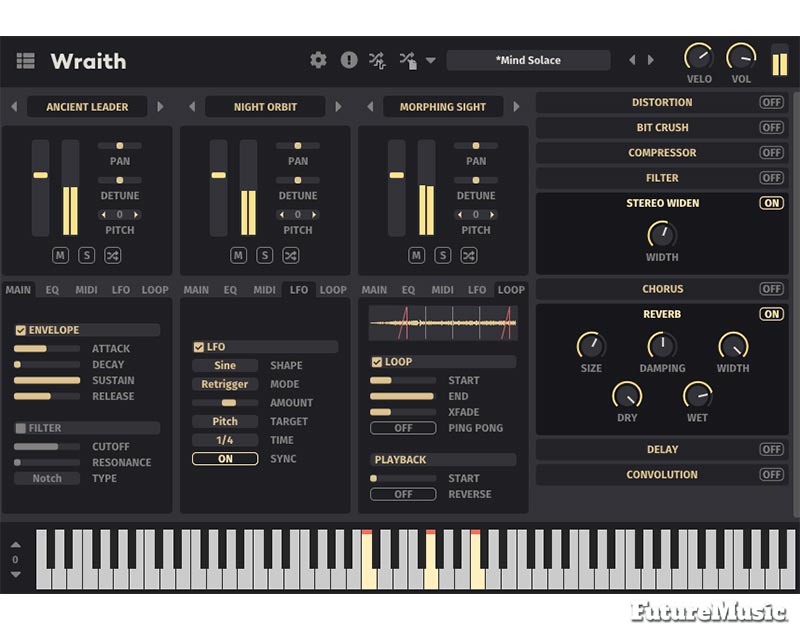Click the loop waveform display
The height and width of the screenshot is (630, 800).
(443, 323)
